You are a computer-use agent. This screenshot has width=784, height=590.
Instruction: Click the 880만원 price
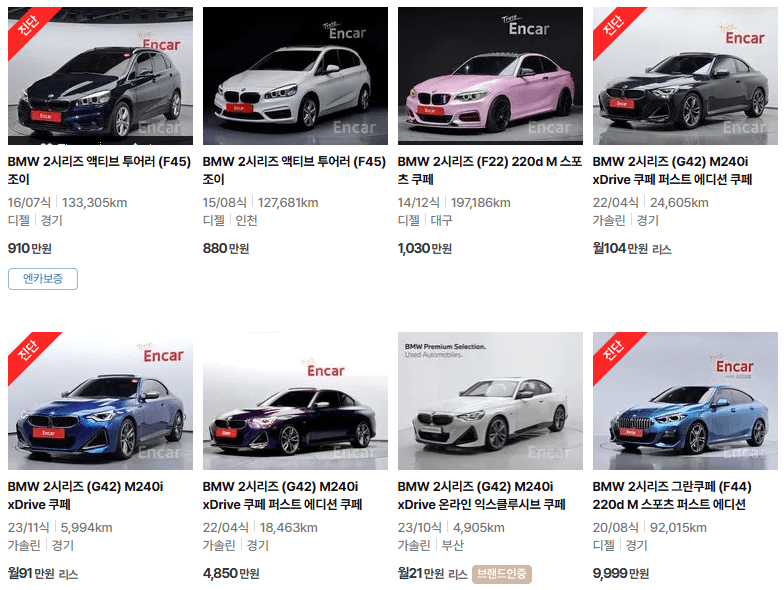pyautogui.click(x=226, y=248)
